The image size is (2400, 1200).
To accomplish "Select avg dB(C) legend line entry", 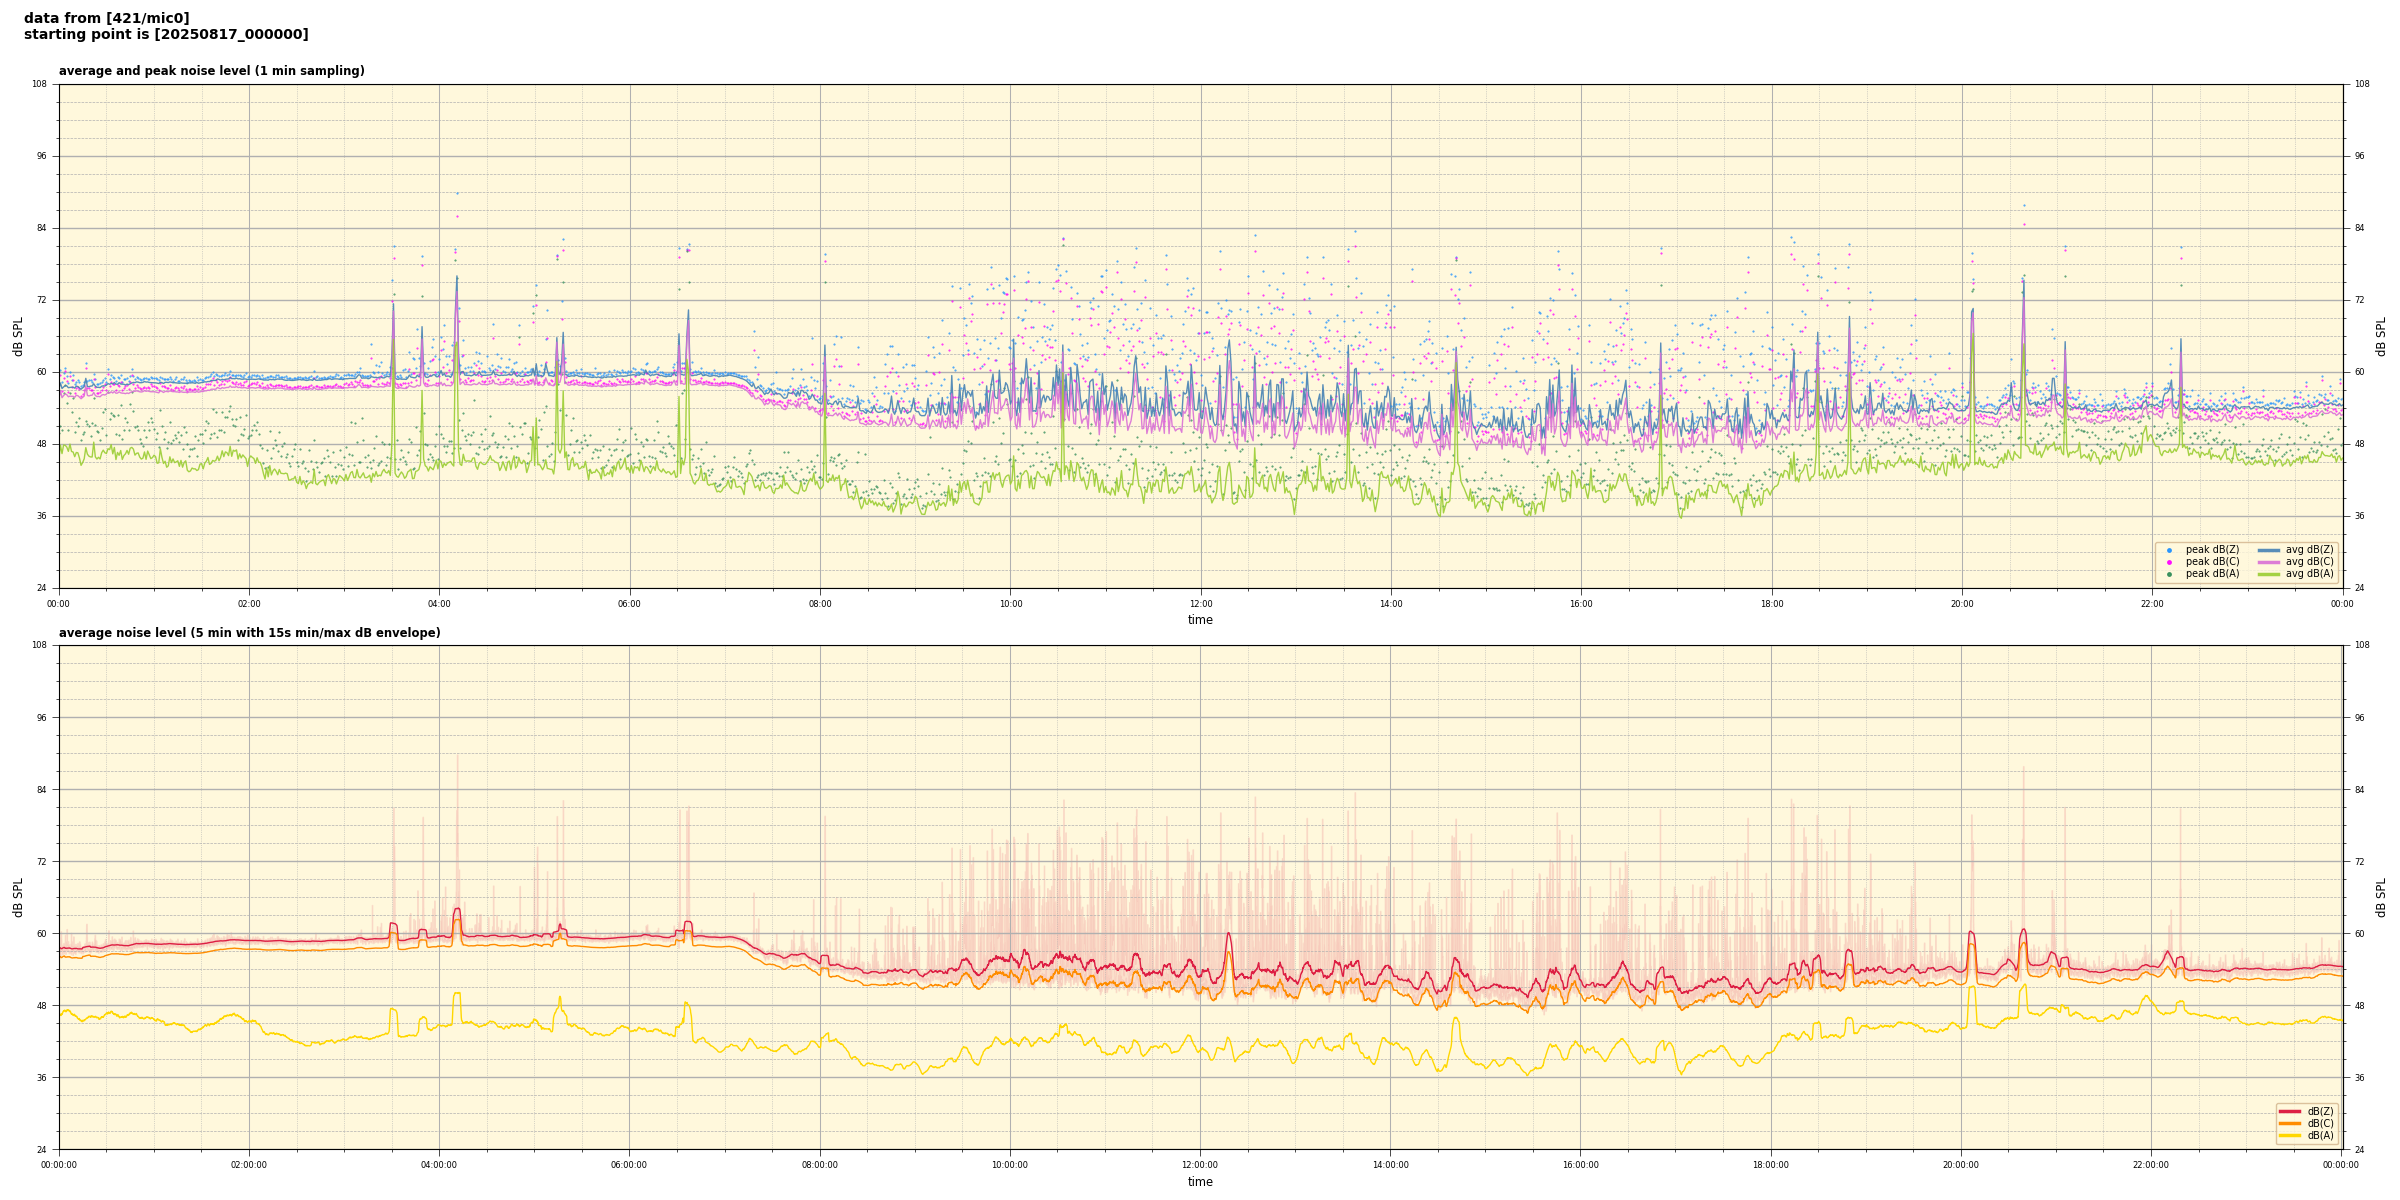I will click(x=2269, y=562).
